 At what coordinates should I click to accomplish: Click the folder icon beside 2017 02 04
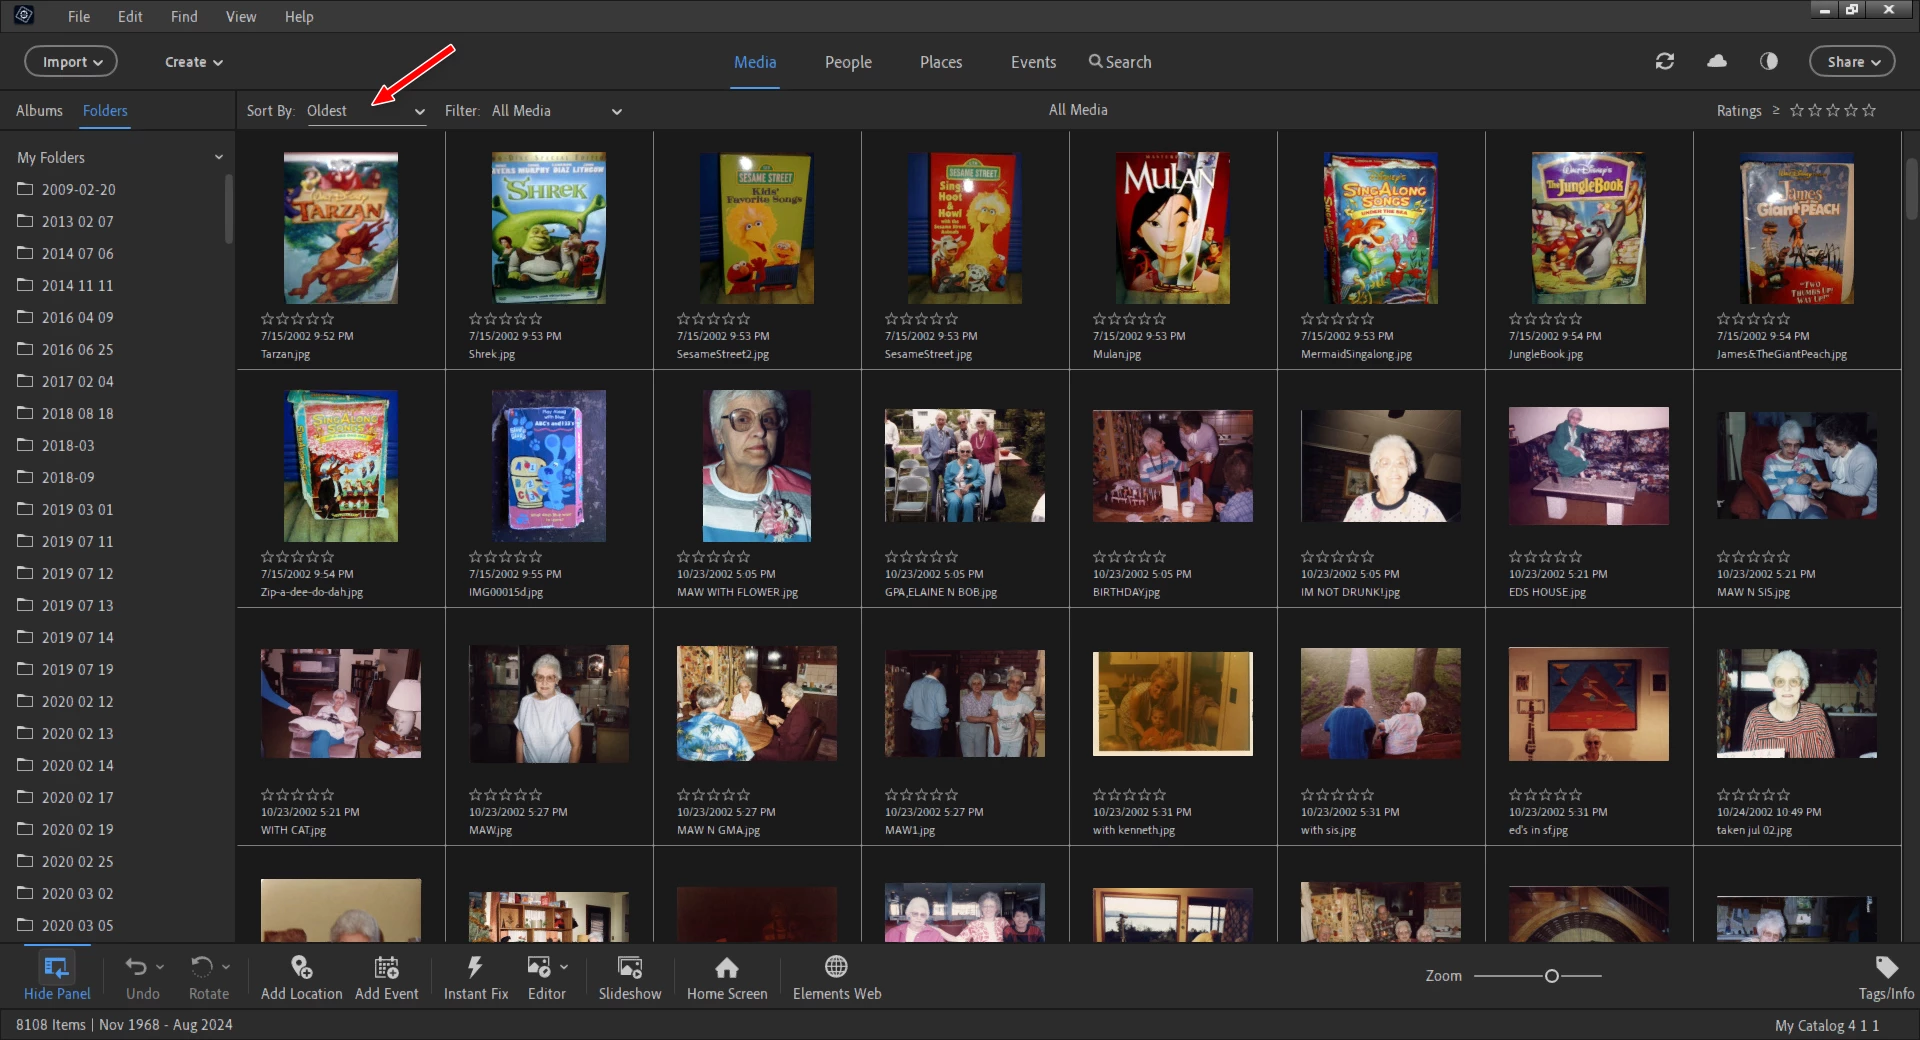coord(25,381)
